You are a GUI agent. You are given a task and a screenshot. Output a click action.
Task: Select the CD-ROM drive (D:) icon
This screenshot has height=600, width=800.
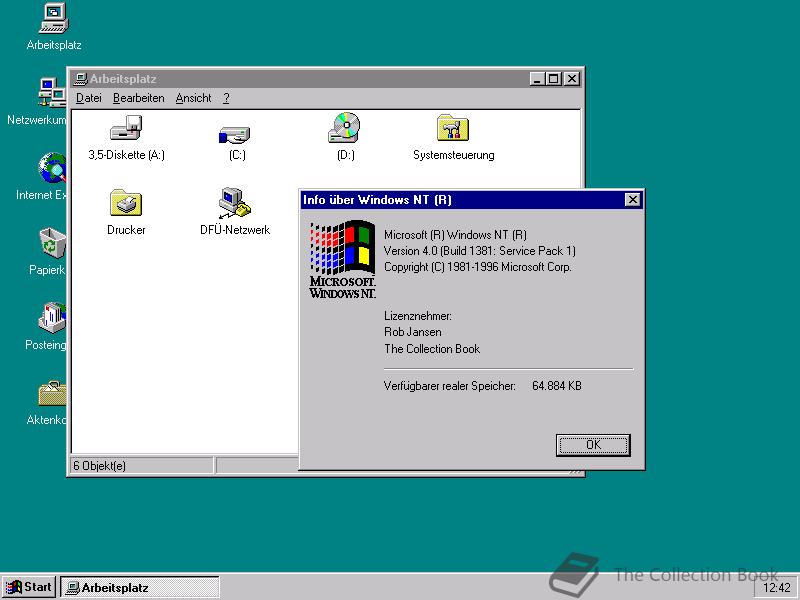[344, 127]
